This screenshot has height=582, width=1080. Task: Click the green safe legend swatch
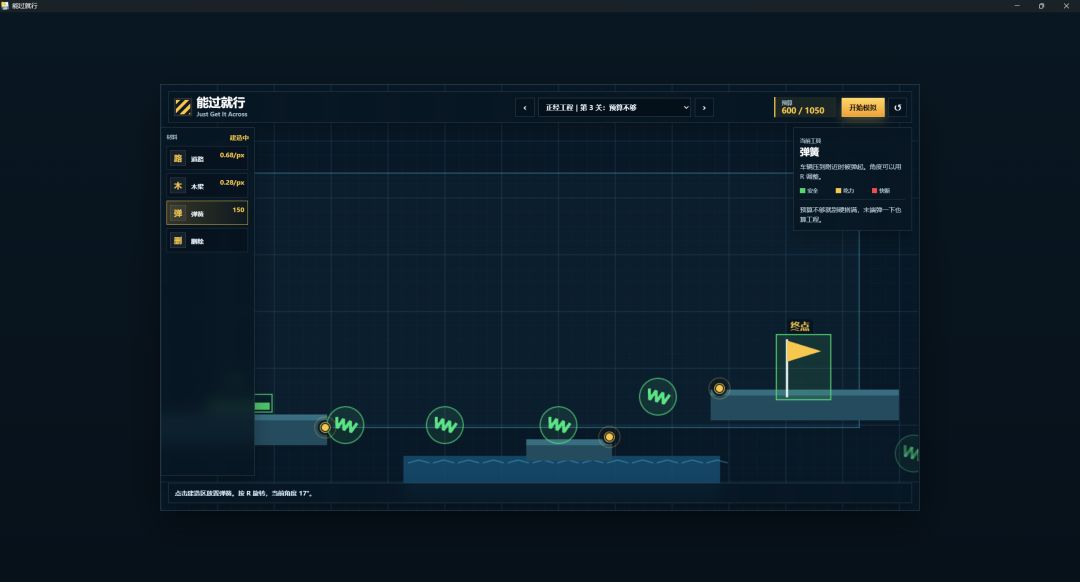click(802, 191)
